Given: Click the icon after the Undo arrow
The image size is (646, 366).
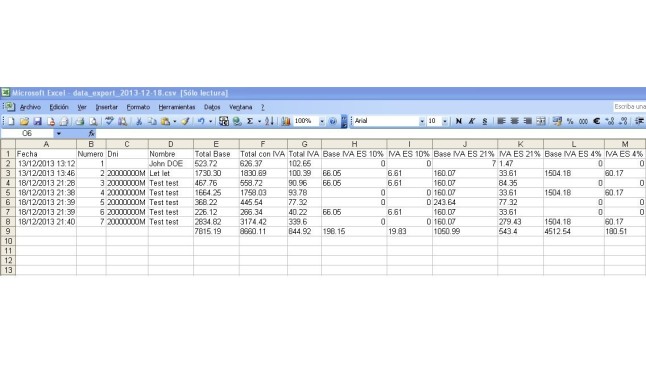Looking at the screenshot, I should 224,121.
